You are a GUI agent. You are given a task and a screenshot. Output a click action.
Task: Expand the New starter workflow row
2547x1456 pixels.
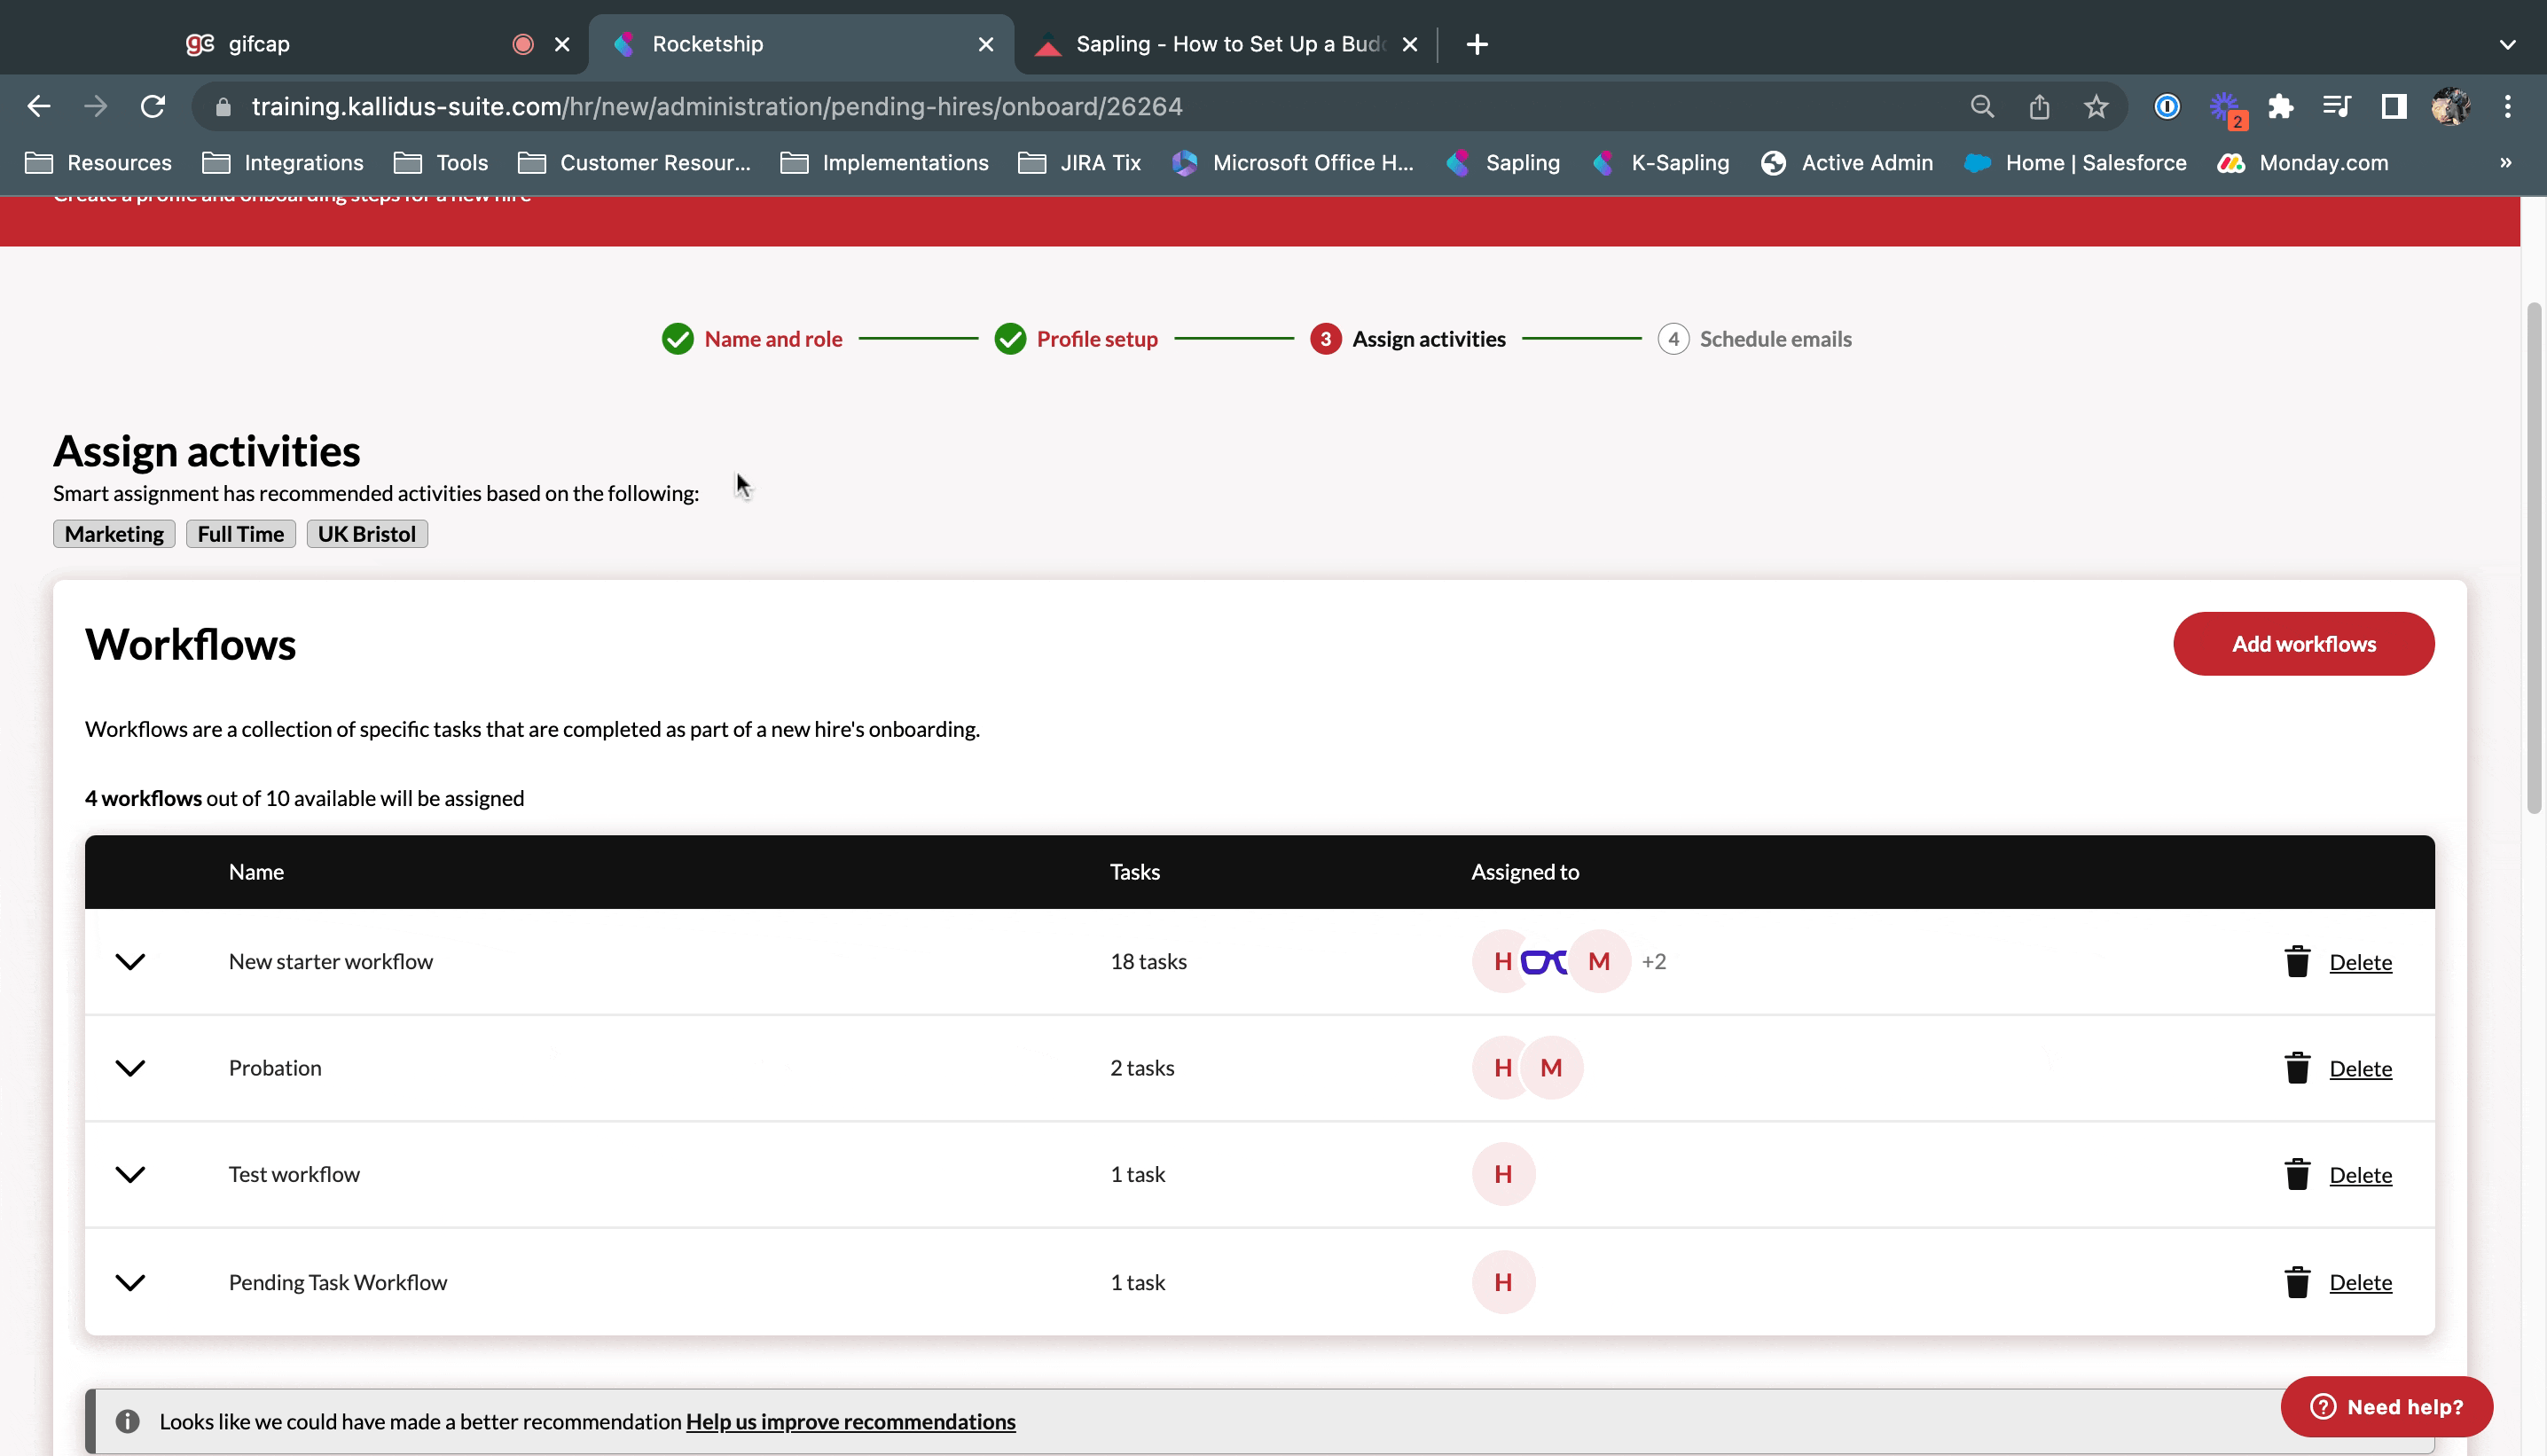[130, 961]
